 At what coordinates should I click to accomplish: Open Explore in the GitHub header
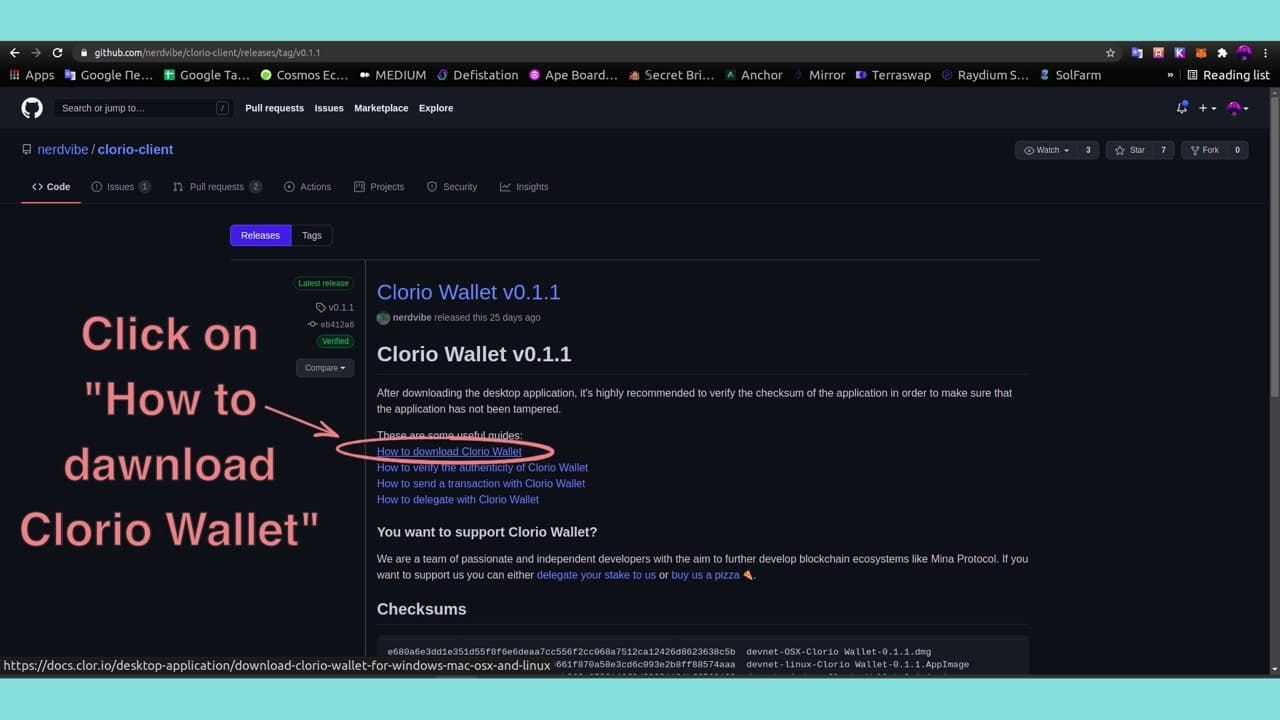436,108
